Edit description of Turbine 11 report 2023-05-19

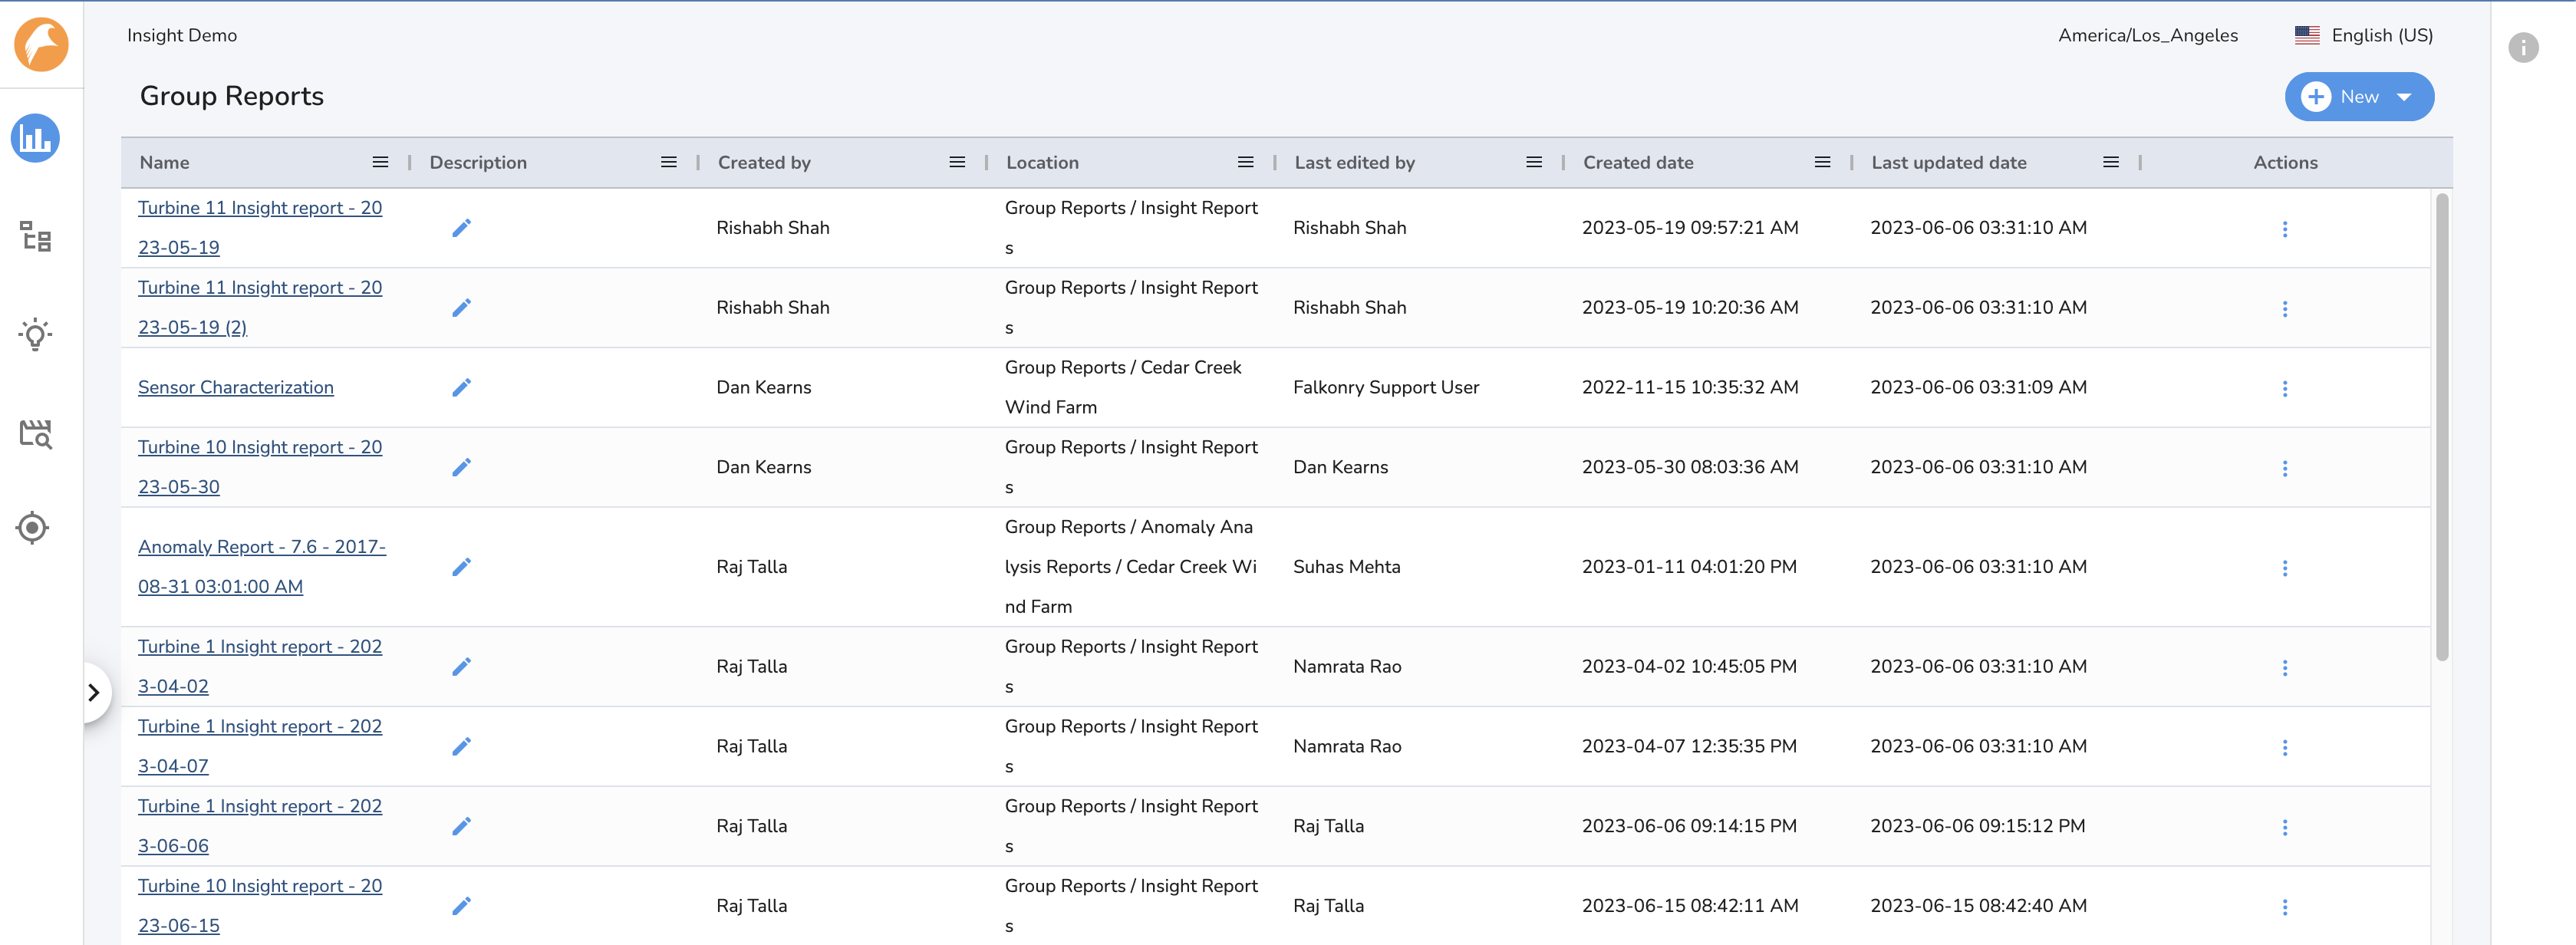coord(461,228)
